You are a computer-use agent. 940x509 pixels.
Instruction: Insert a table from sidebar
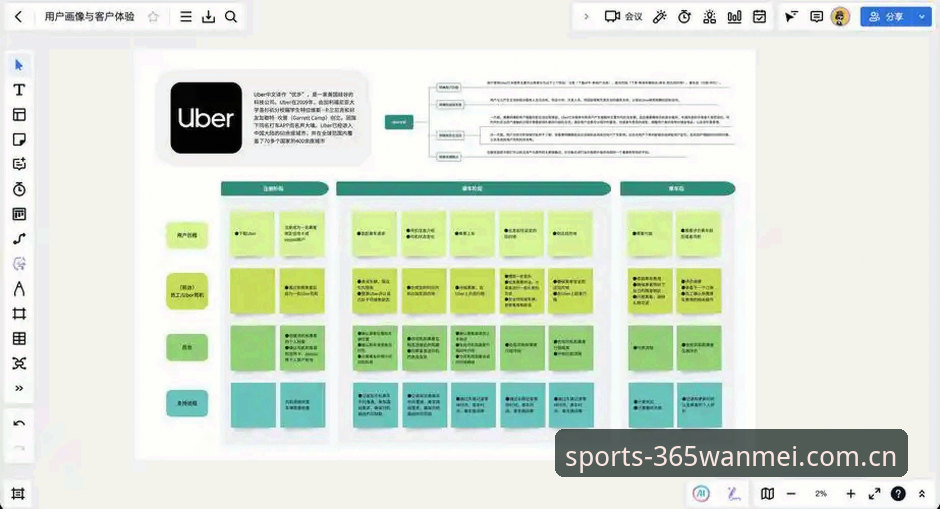point(19,339)
